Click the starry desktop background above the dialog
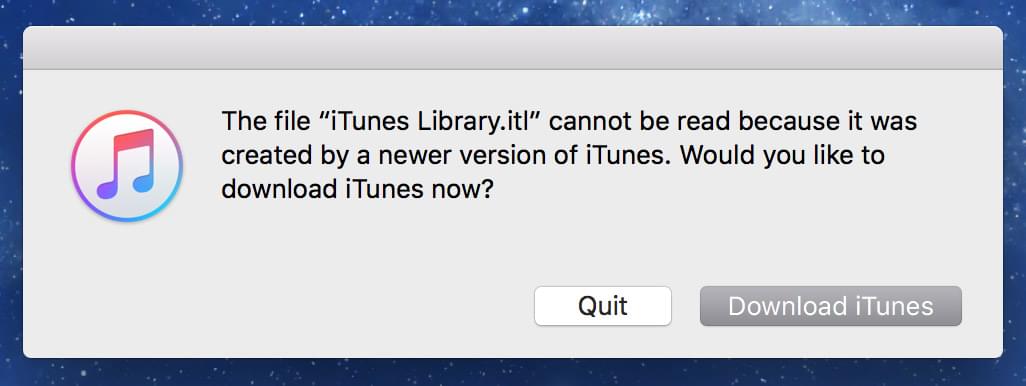Screen dimensions: 1026x386 pyautogui.click(x=512, y=12)
